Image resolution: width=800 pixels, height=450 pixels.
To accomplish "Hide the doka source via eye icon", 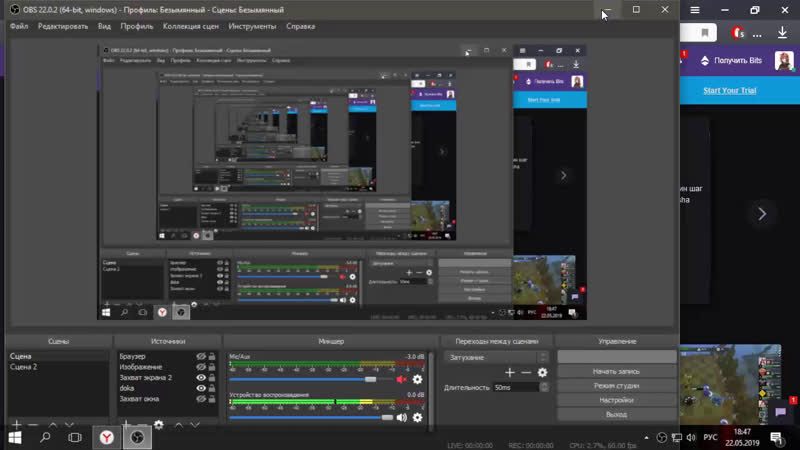I will [201, 388].
